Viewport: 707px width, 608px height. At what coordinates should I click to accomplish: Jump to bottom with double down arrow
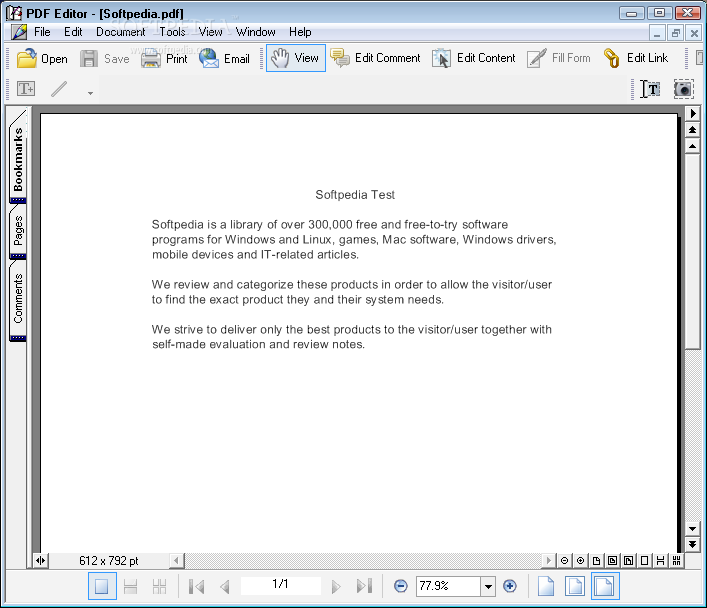[x=693, y=544]
